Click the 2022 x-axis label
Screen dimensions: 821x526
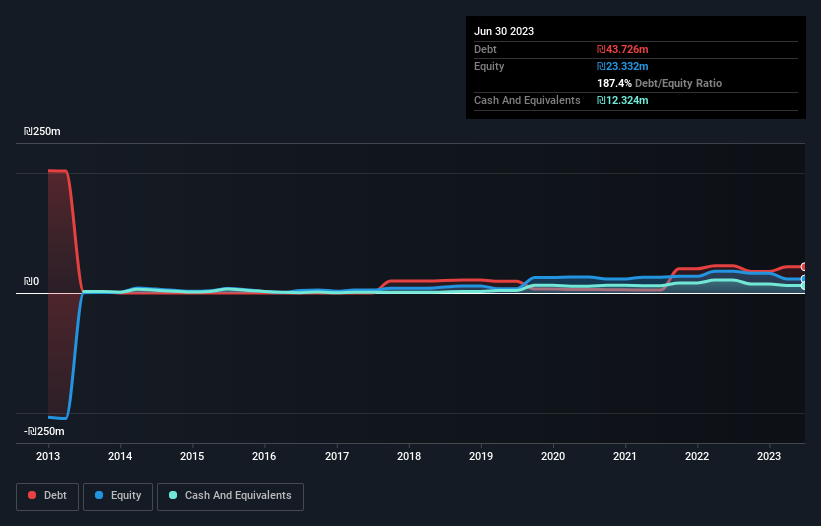click(697, 456)
